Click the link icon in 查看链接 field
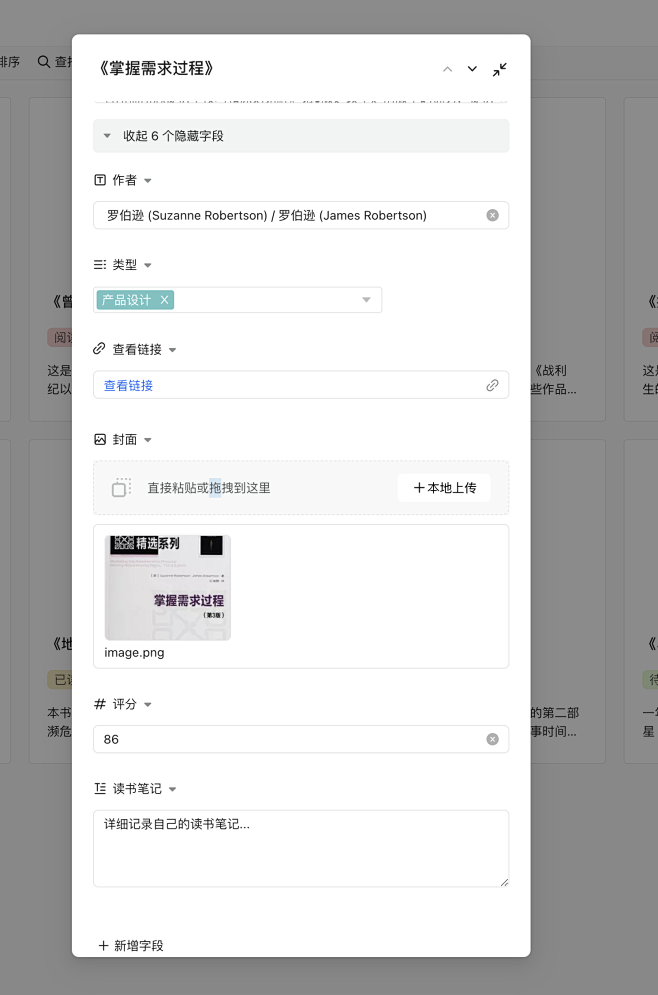The width and height of the screenshot is (658, 995). tap(492, 385)
